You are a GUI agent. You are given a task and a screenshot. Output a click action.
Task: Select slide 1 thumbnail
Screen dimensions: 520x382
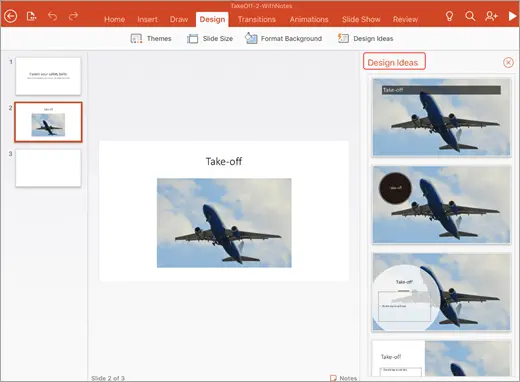point(48,76)
